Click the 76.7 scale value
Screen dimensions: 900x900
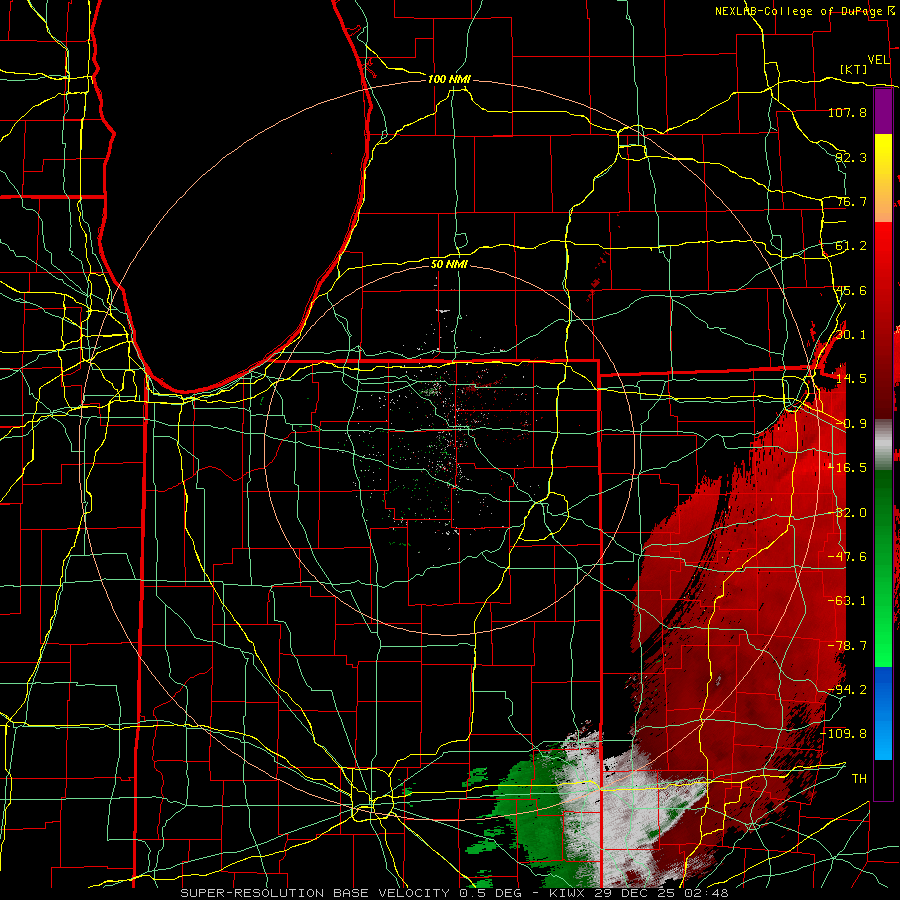pos(851,201)
